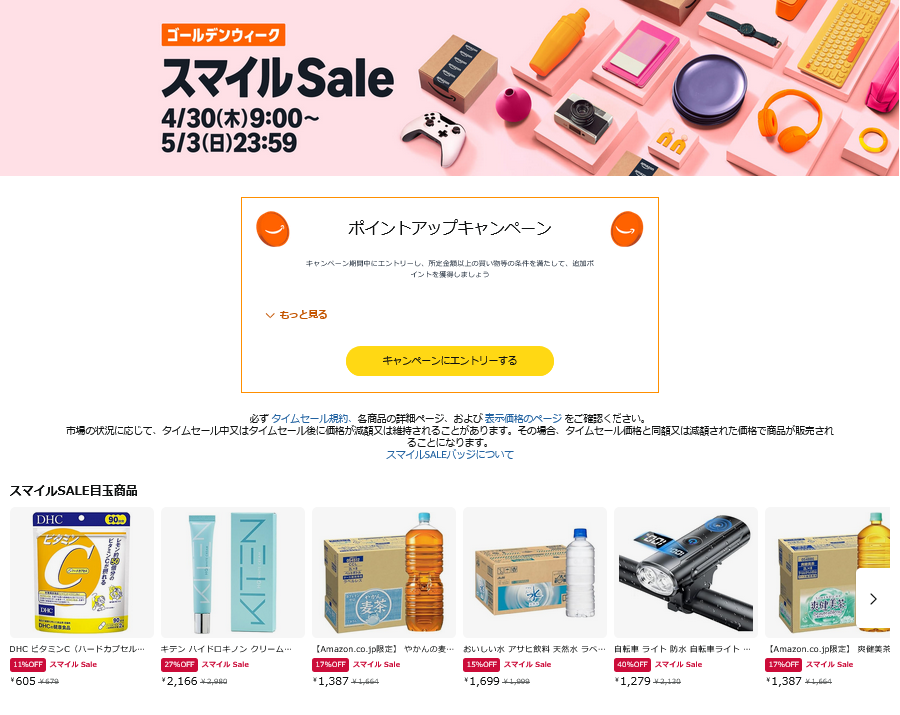
Task: Open タイムセール規約 link
Action: tap(310, 418)
